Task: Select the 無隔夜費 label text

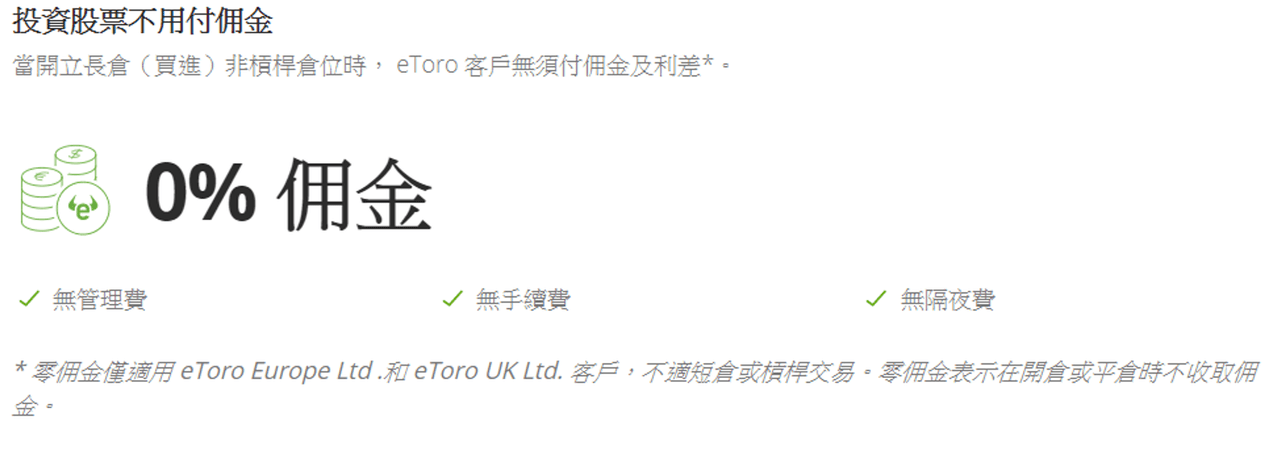Action: [947, 299]
